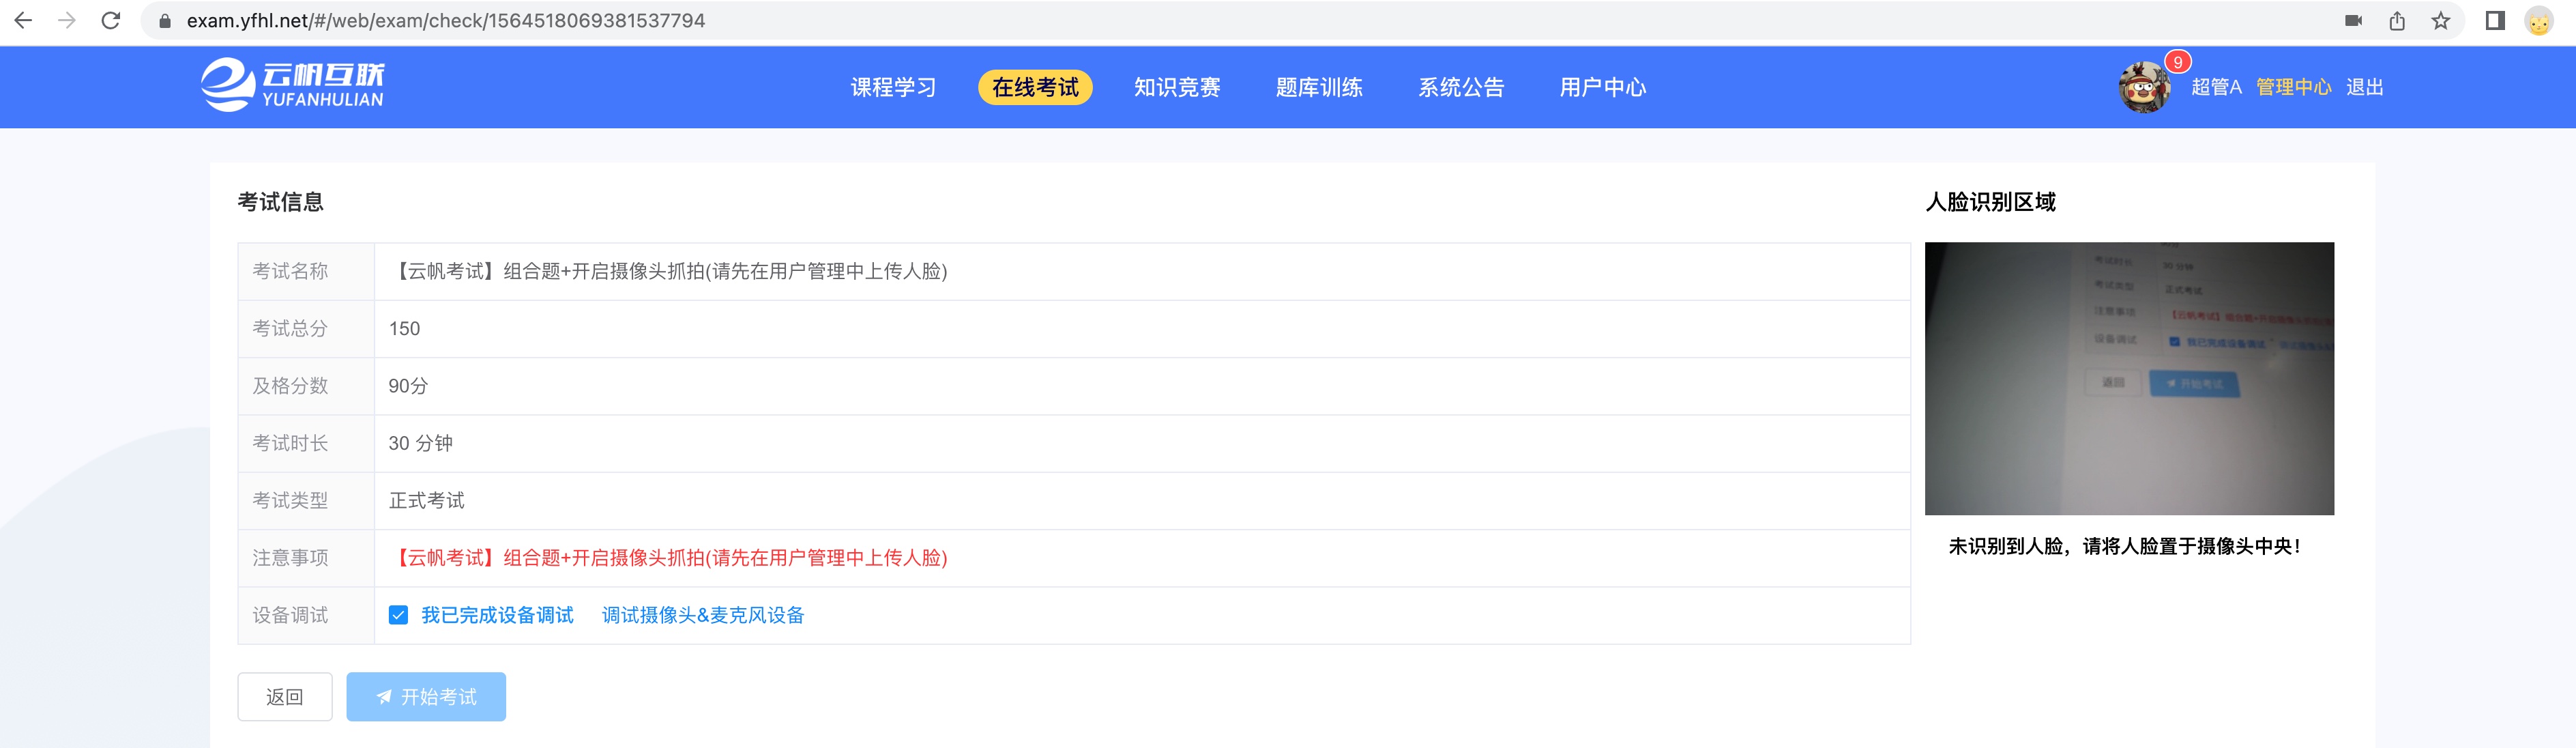The image size is (2576, 748).
Task: Click the 及格分数 label cell
Action: 306,386
